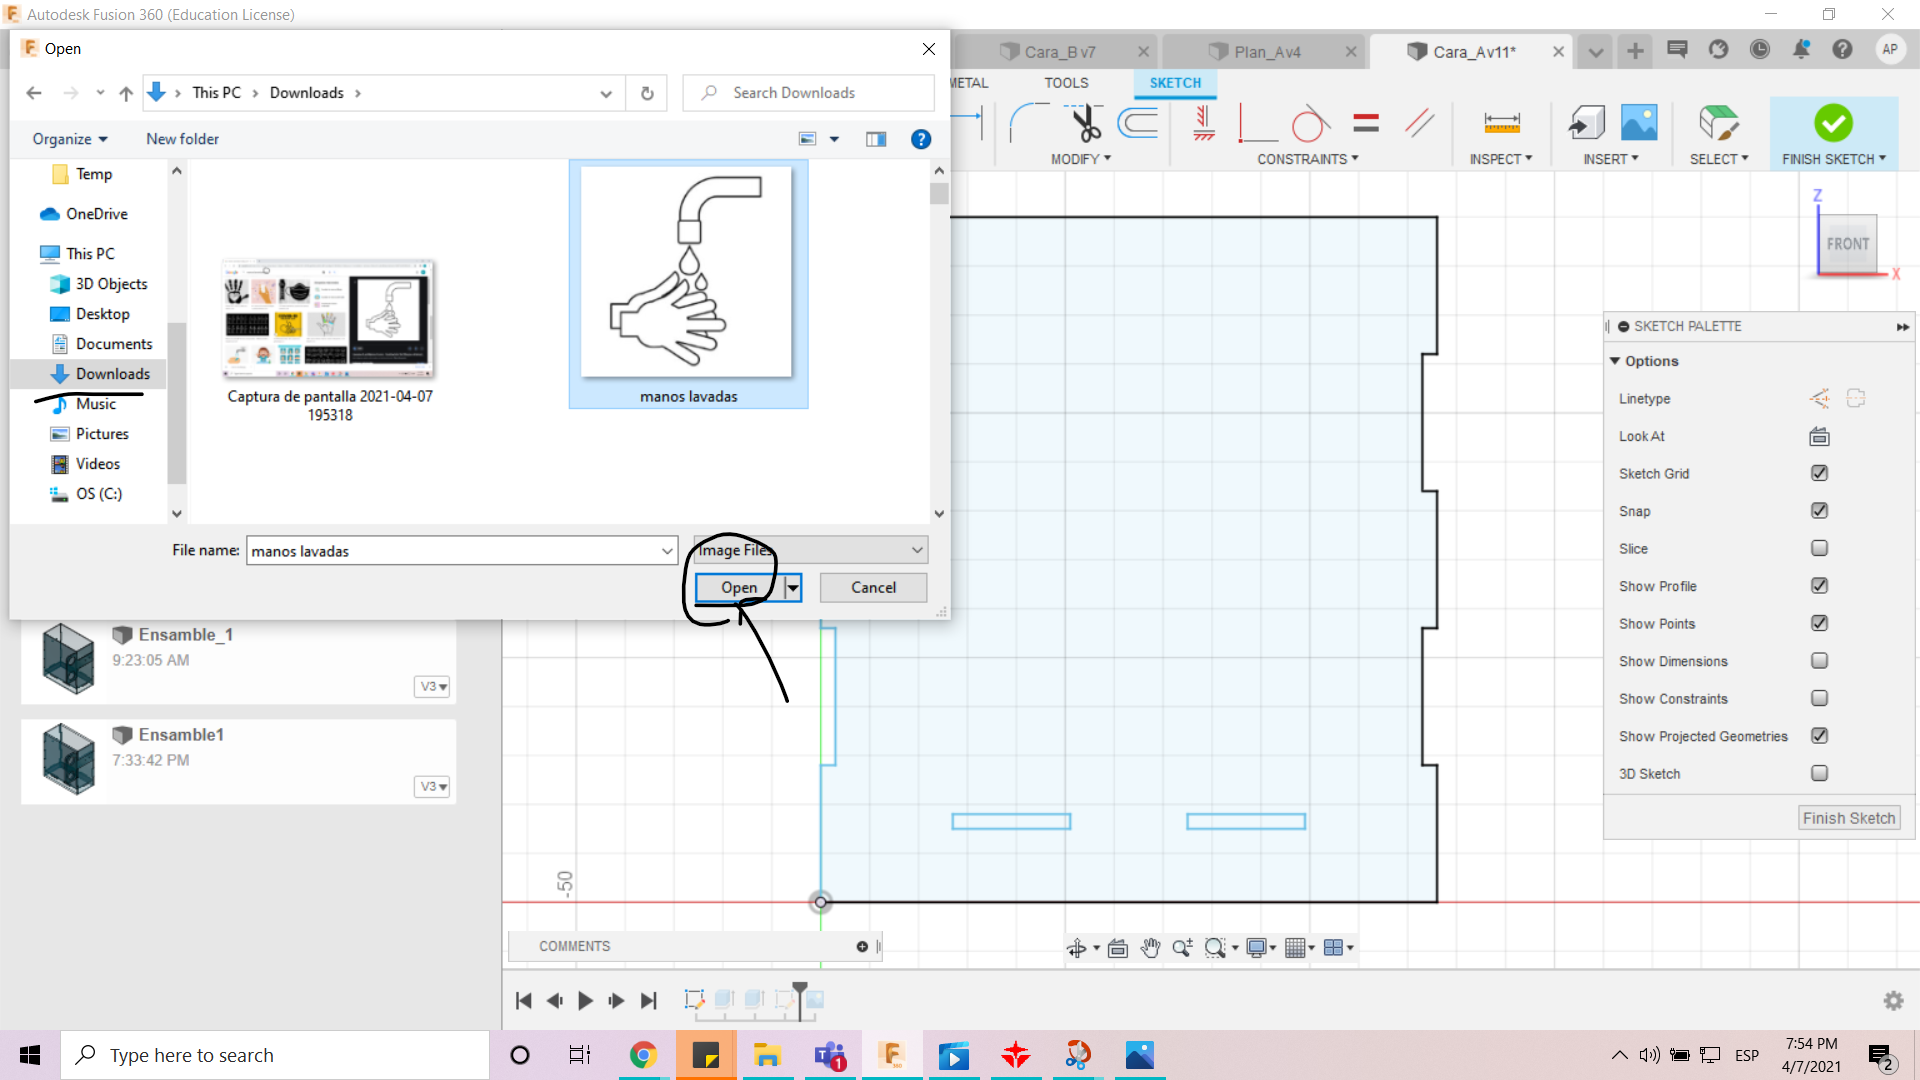Toggle the Snap checkbox
This screenshot has width=1920, height=1080.
pyautogui.click(x=1820, y=510)
